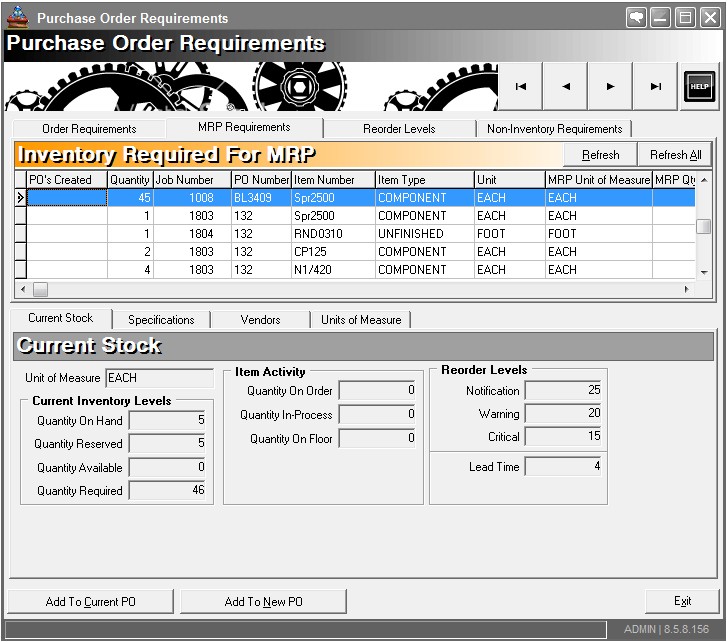Screen dimensions: 727x642
Task: Click Add To Current PO button
Action: click(91, 602)
